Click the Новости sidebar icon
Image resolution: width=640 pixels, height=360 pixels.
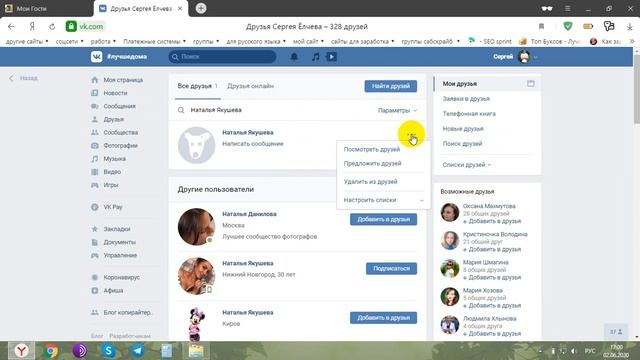click(x=95, y=93)
